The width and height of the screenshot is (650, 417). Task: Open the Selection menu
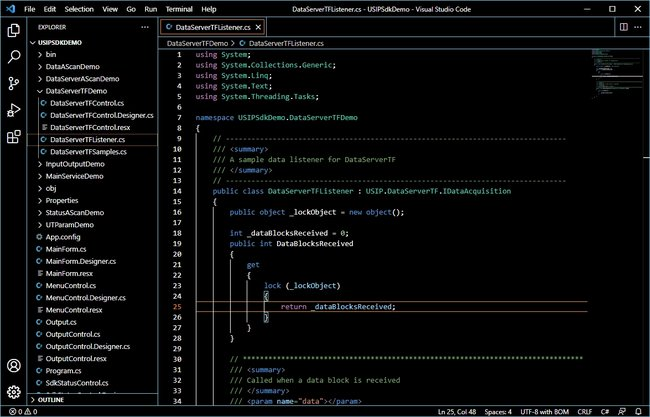(x=79, y=8)
